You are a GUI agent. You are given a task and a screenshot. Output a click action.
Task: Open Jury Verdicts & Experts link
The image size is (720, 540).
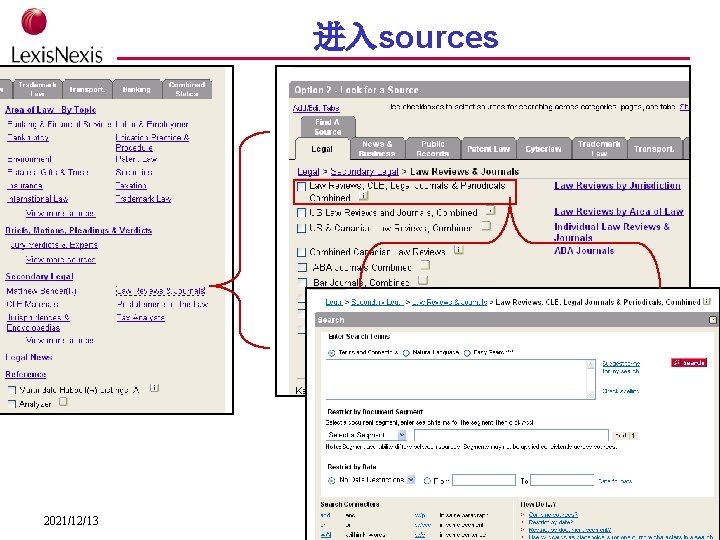tap(54, 245)
